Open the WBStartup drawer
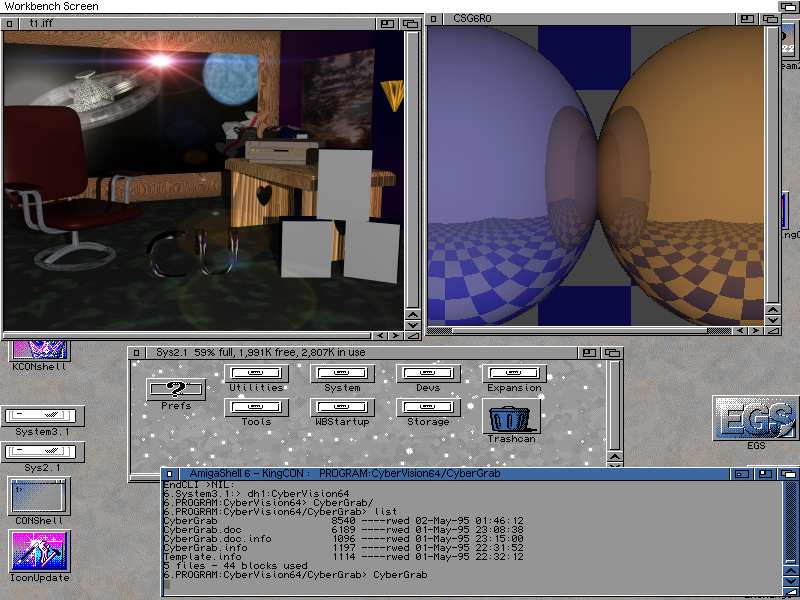Viewport: 800px width, 600px height. point(342,412)
